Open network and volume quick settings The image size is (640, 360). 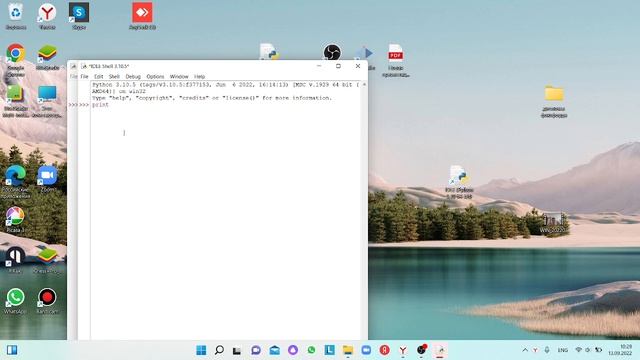(x=588, y=350)
